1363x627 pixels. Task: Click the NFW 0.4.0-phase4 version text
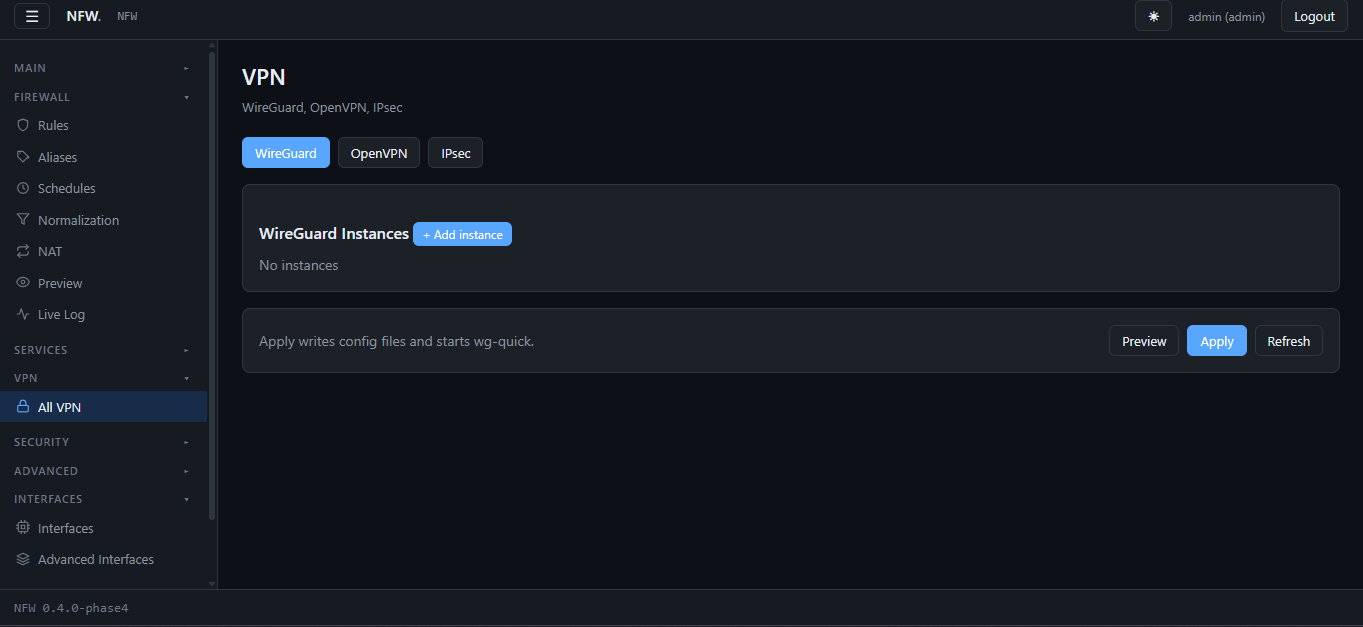(x=71, y=608)
